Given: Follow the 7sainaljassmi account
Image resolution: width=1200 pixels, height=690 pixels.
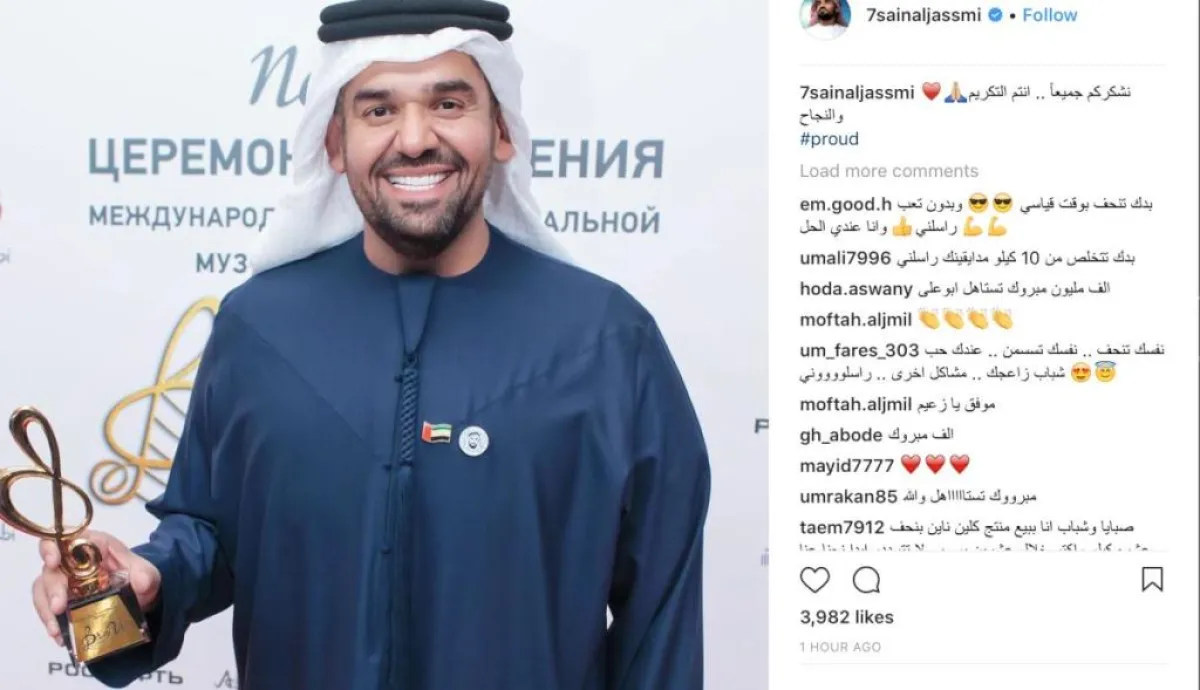Looking at the screenshot, I should [1050, 15].
